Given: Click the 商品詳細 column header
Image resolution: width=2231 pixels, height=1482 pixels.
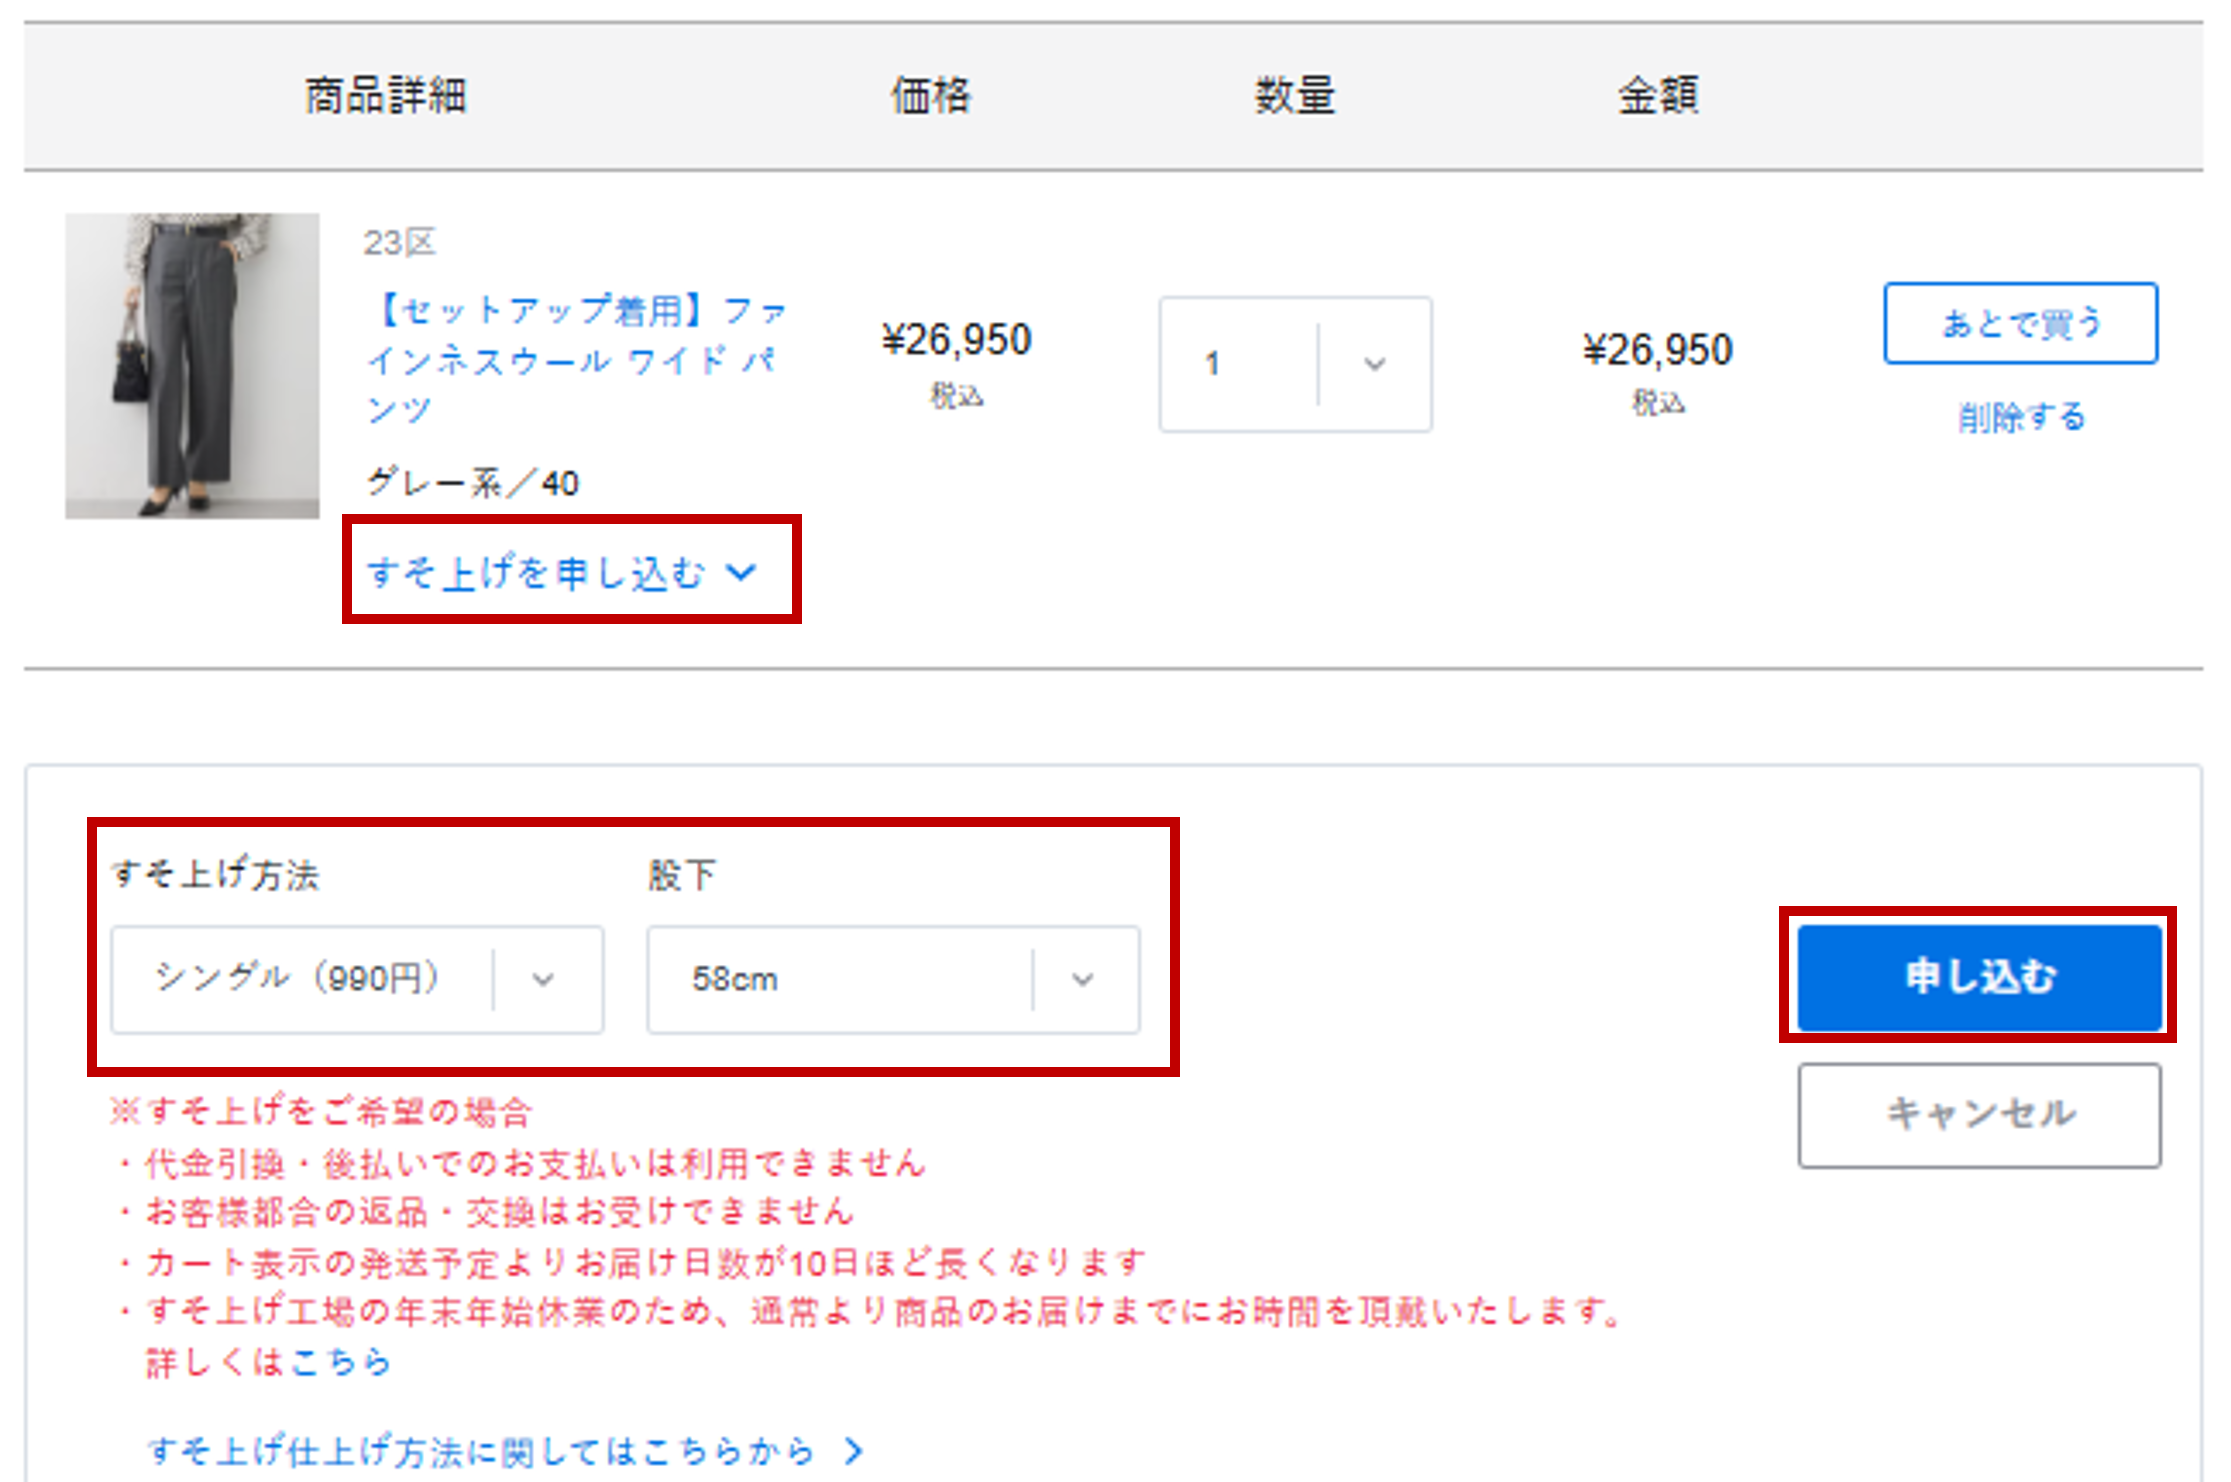Looking at the screenshot, I should tap(386, 96).
